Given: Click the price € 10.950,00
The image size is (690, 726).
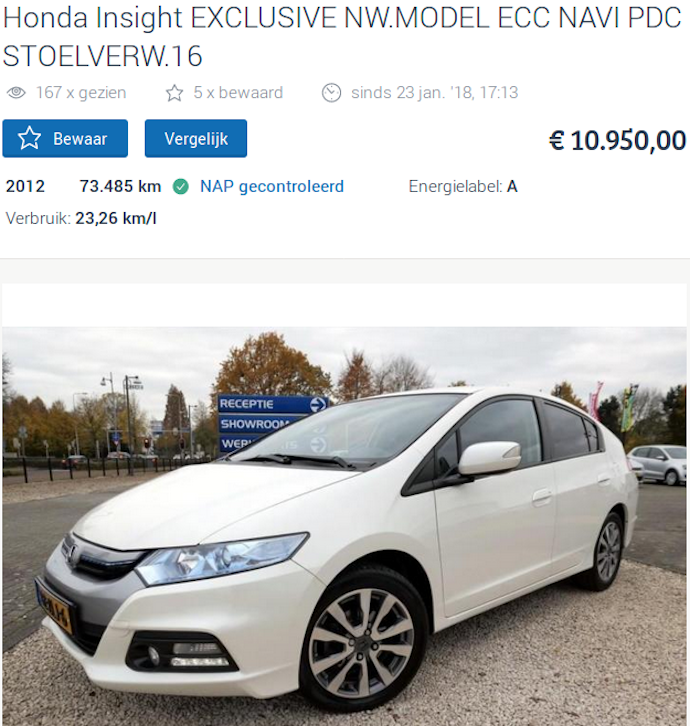Looking at the screenshot, I should 617,140.
